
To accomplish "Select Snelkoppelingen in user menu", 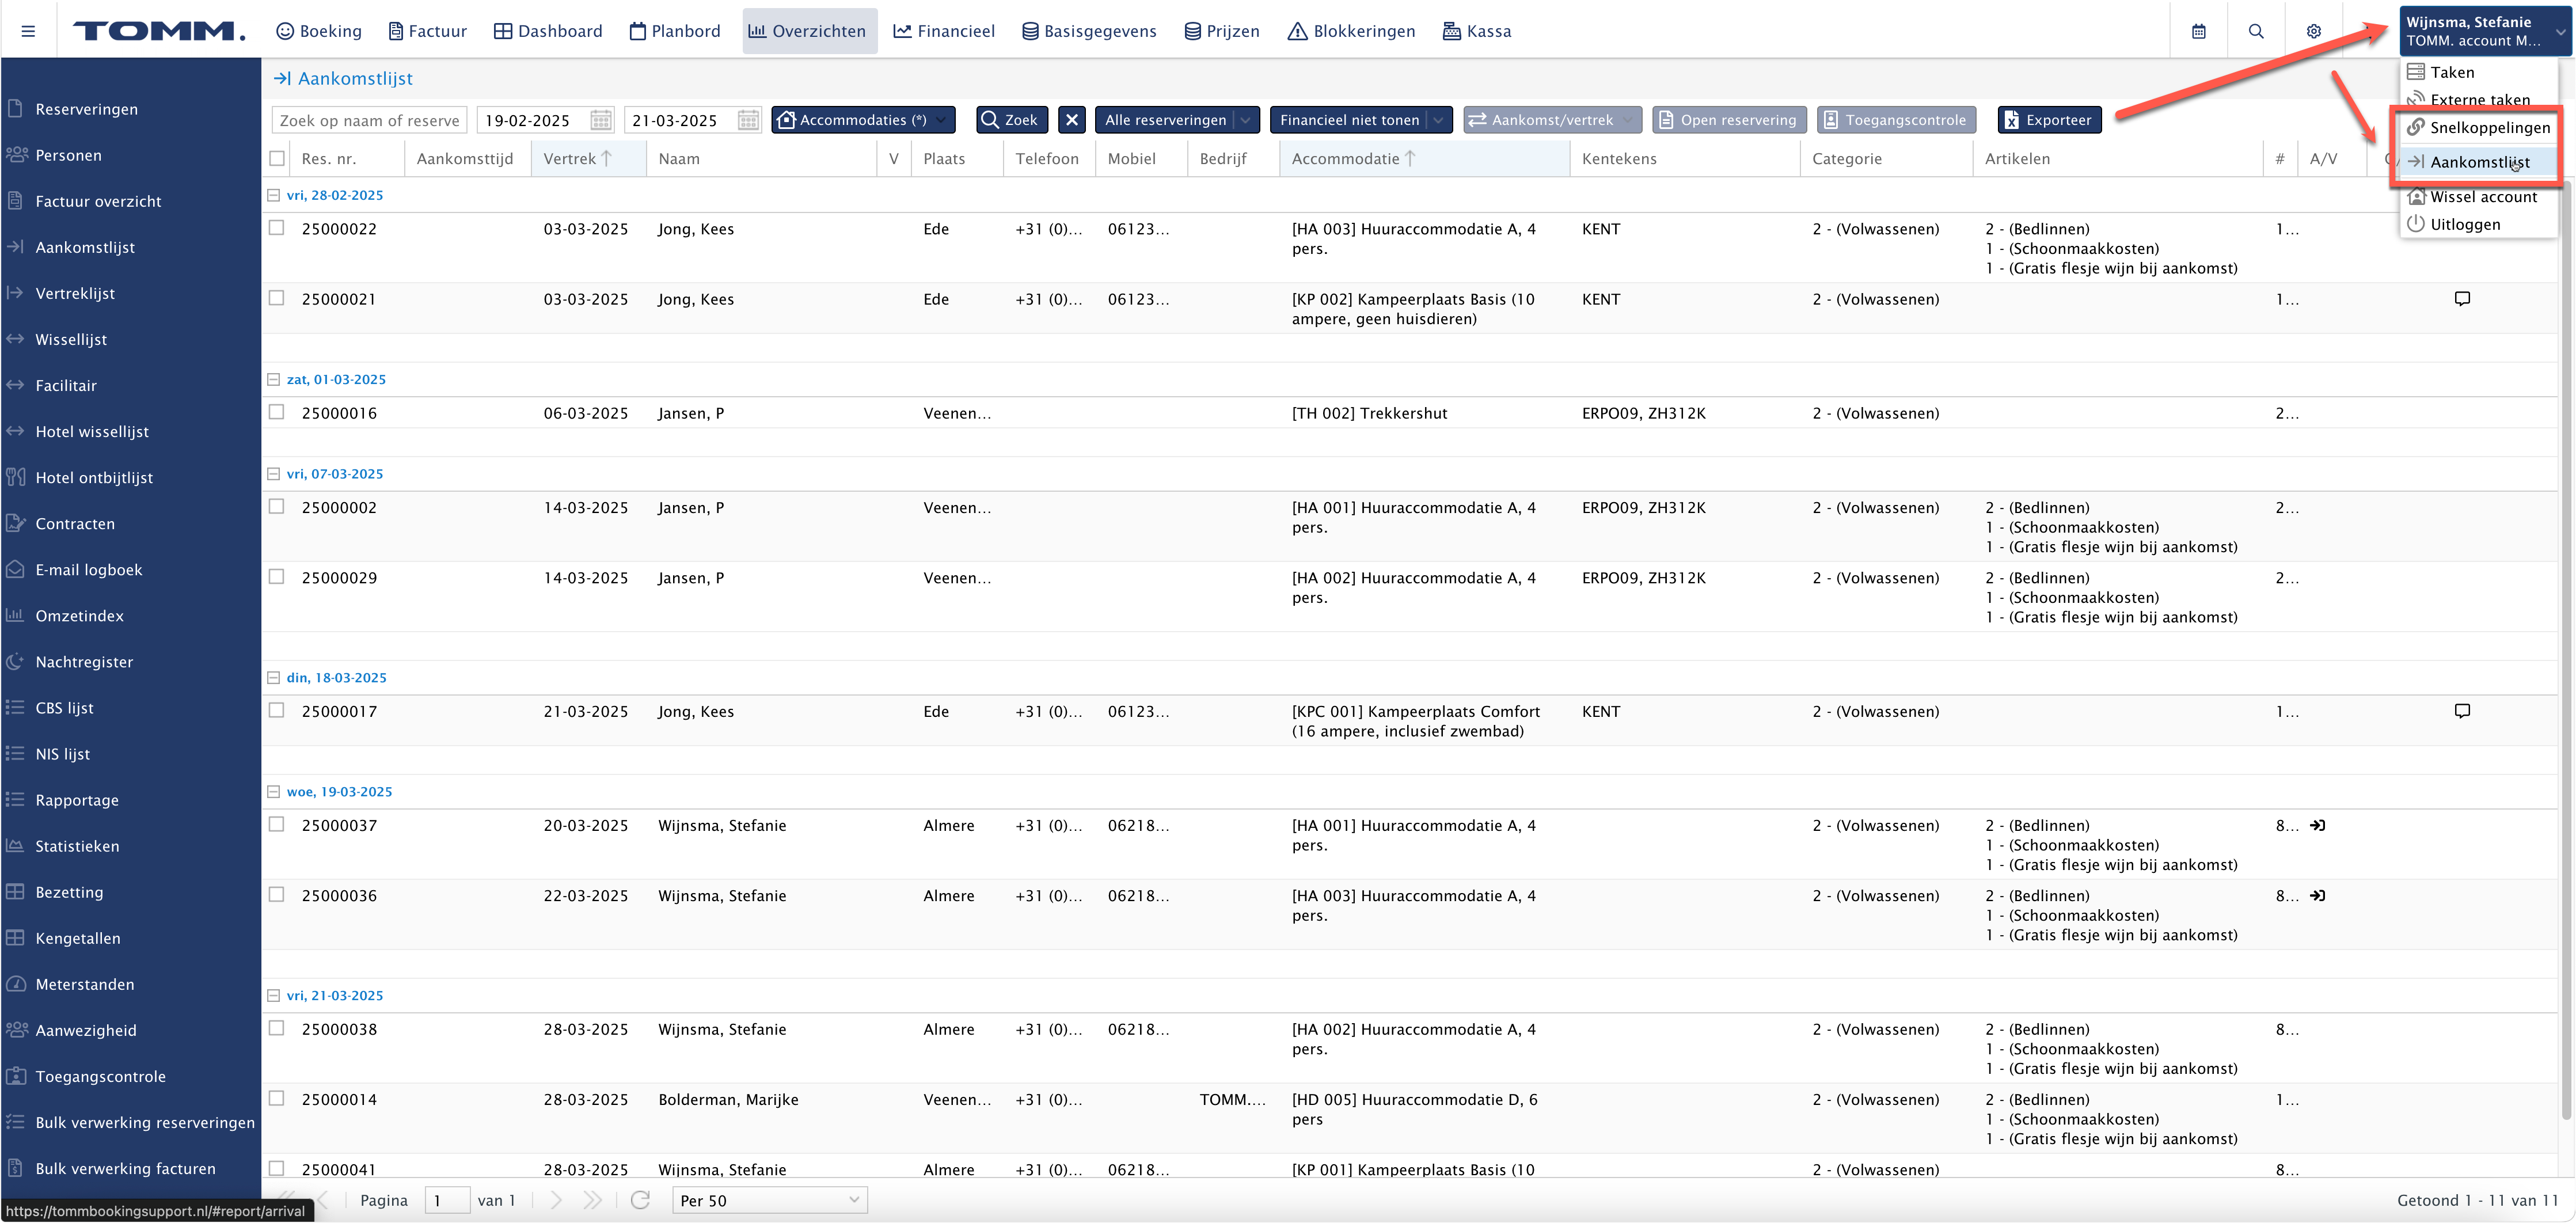I will (2489, 127).
